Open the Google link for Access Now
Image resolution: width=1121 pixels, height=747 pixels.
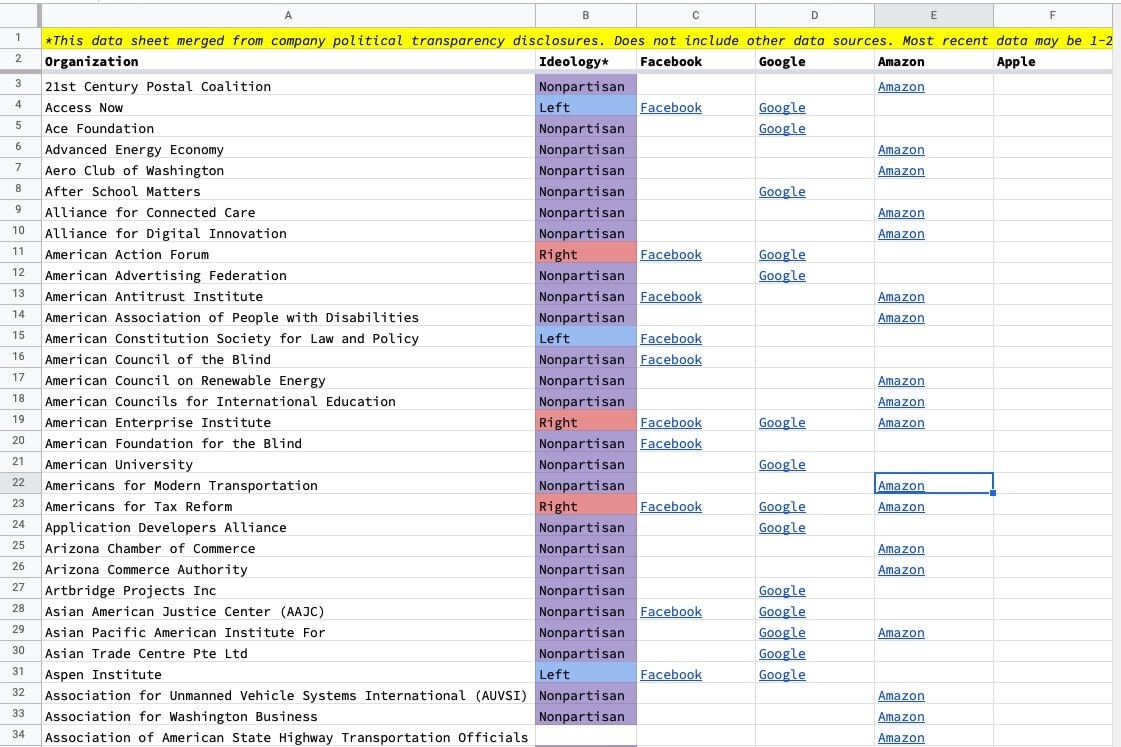[782, 107]
